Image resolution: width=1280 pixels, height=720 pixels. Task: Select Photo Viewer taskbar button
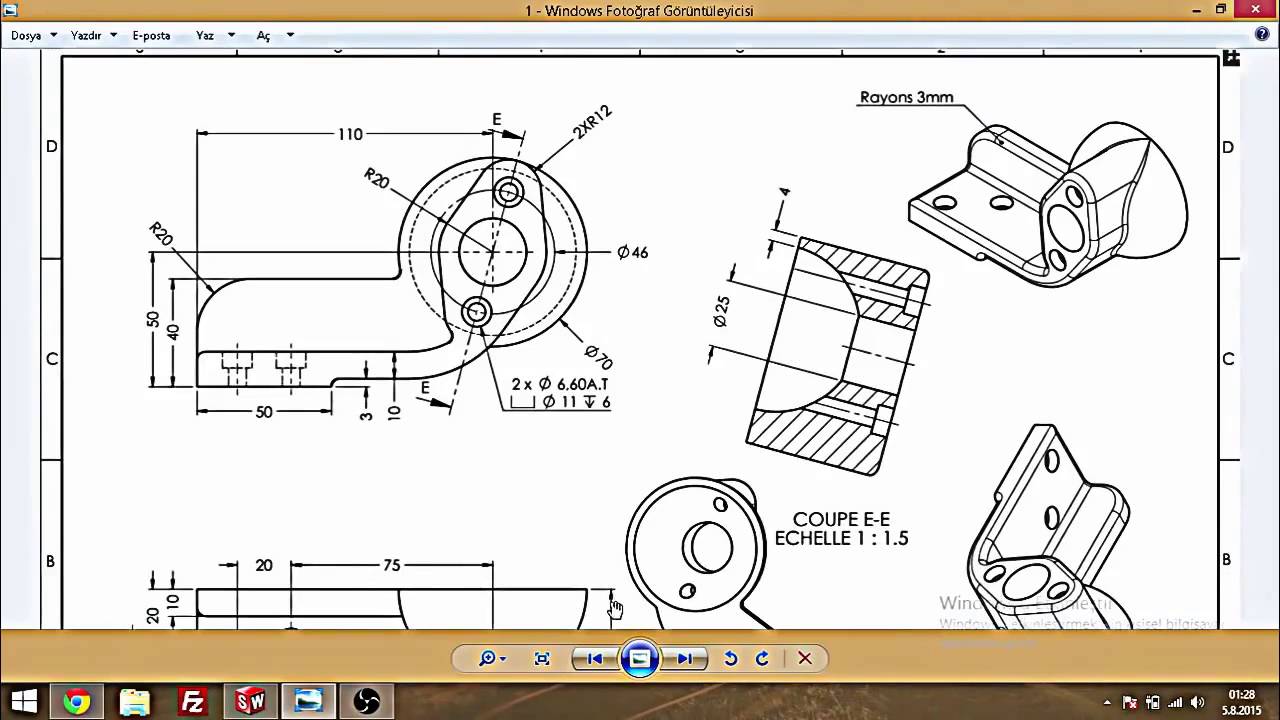[x=308, y=701]
